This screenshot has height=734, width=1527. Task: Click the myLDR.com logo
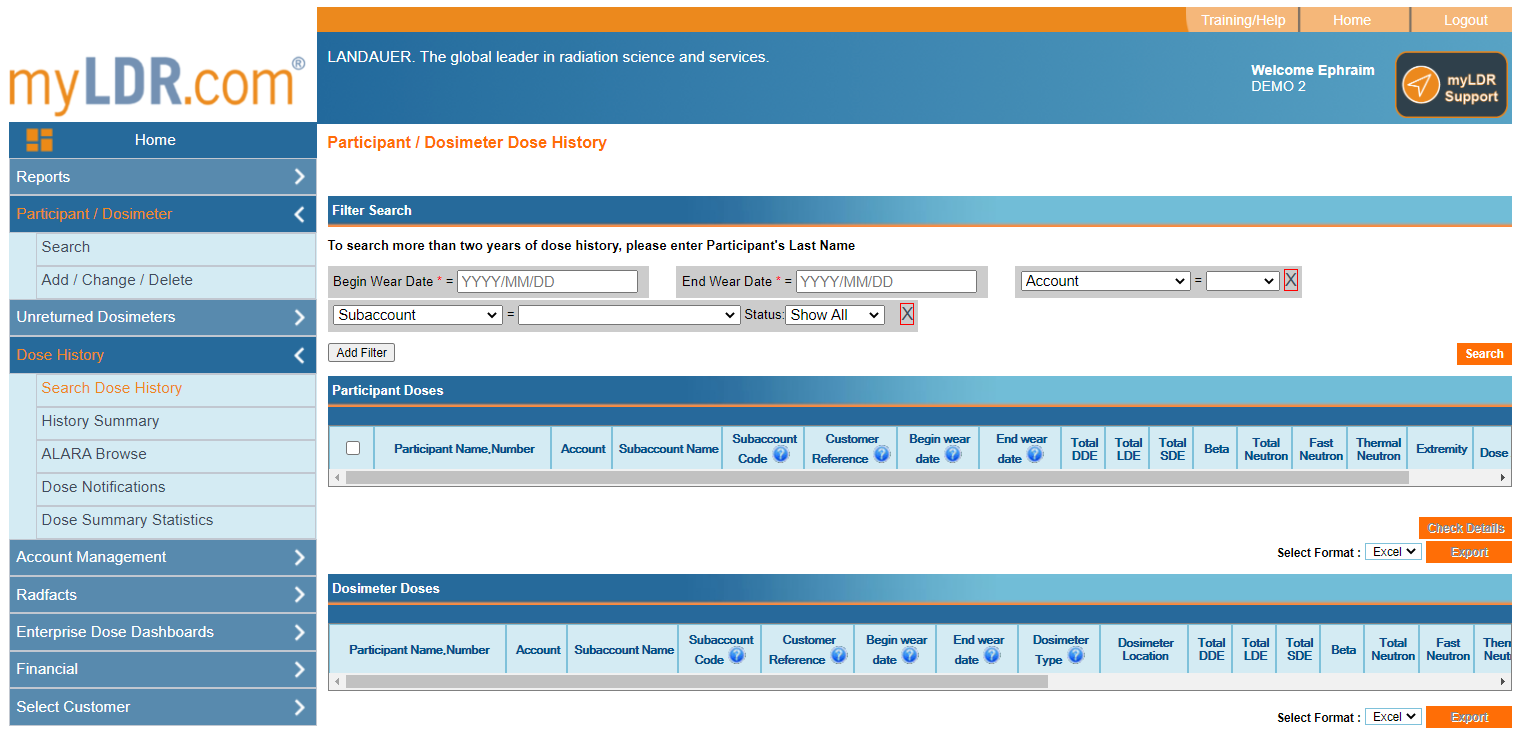pyautogui.click(x=157, y=86)
